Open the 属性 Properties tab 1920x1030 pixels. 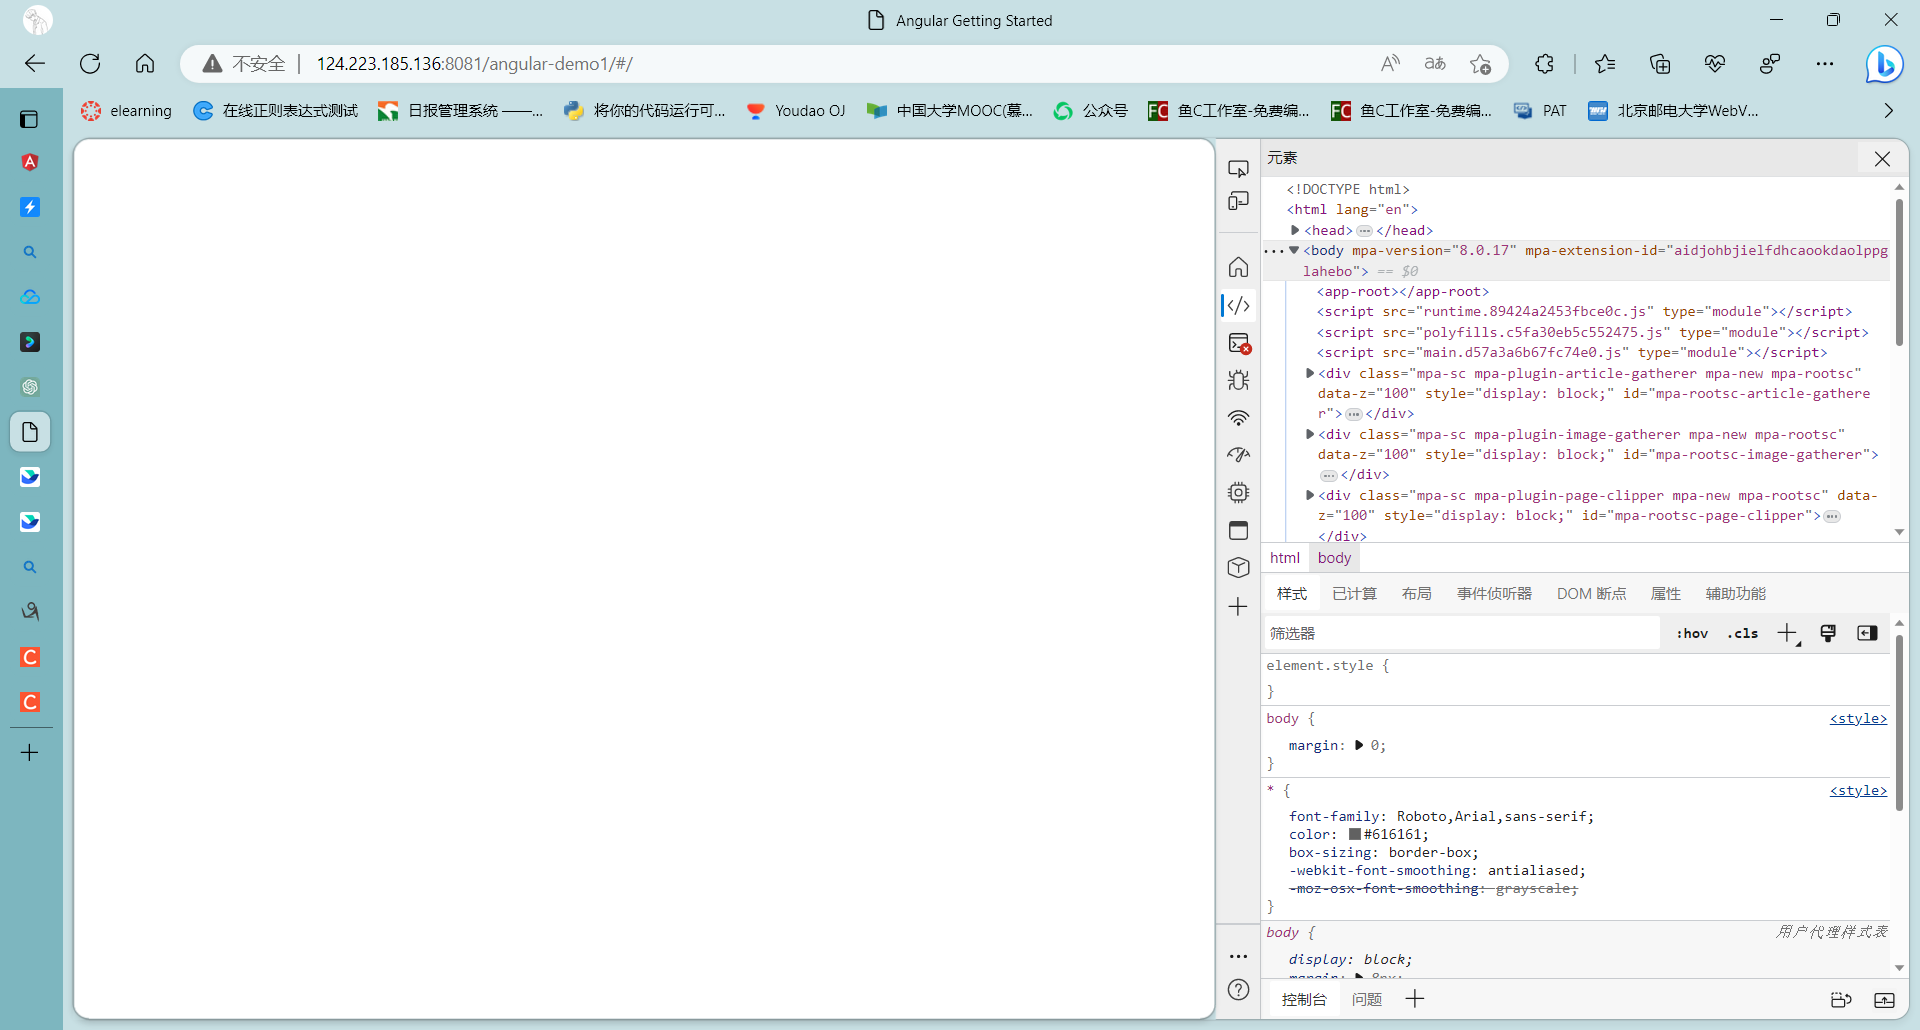click(1665, 593)
